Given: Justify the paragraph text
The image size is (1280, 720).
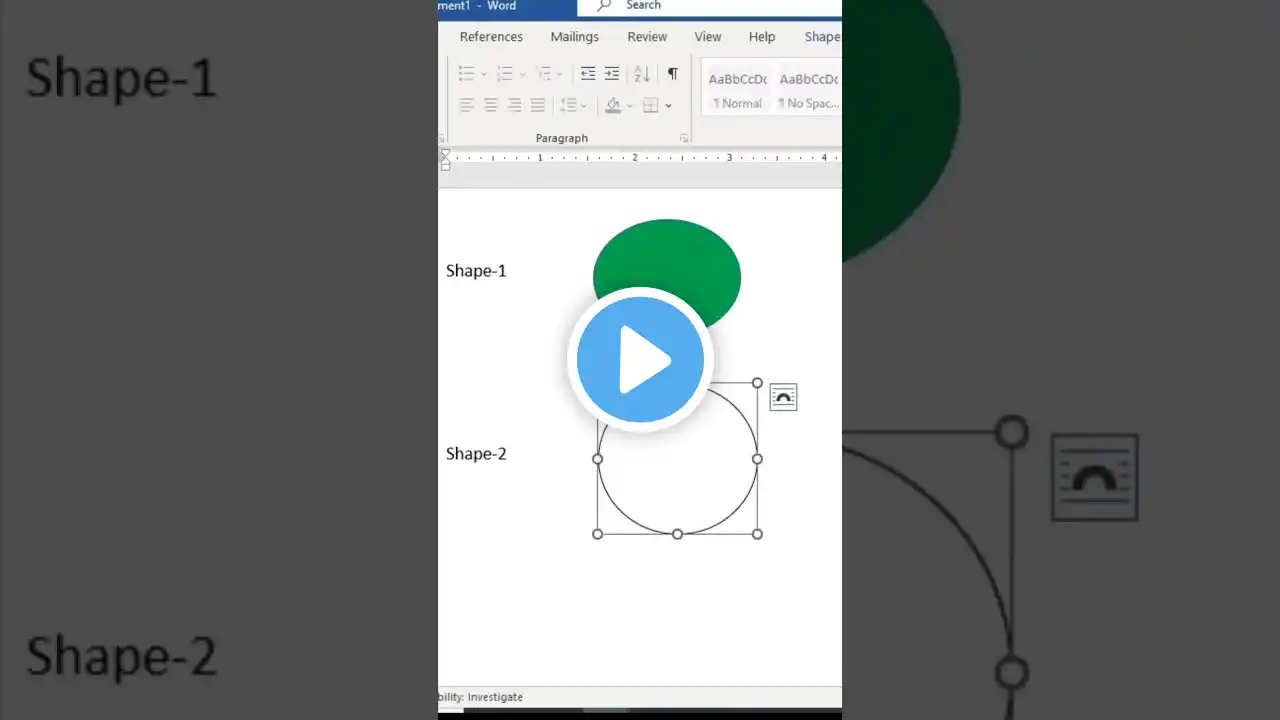Looking at the screenshot, I should (538, 105).
